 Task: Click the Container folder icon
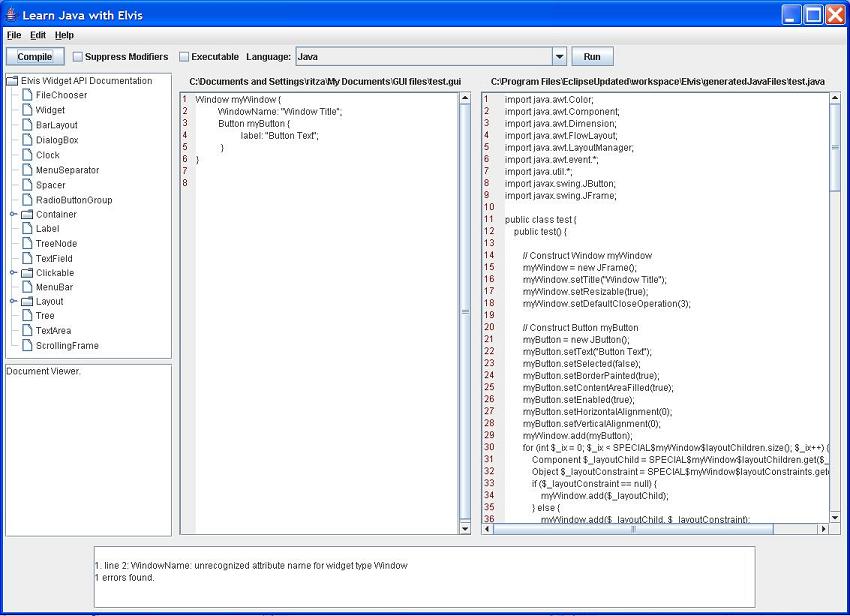(28, 214)
